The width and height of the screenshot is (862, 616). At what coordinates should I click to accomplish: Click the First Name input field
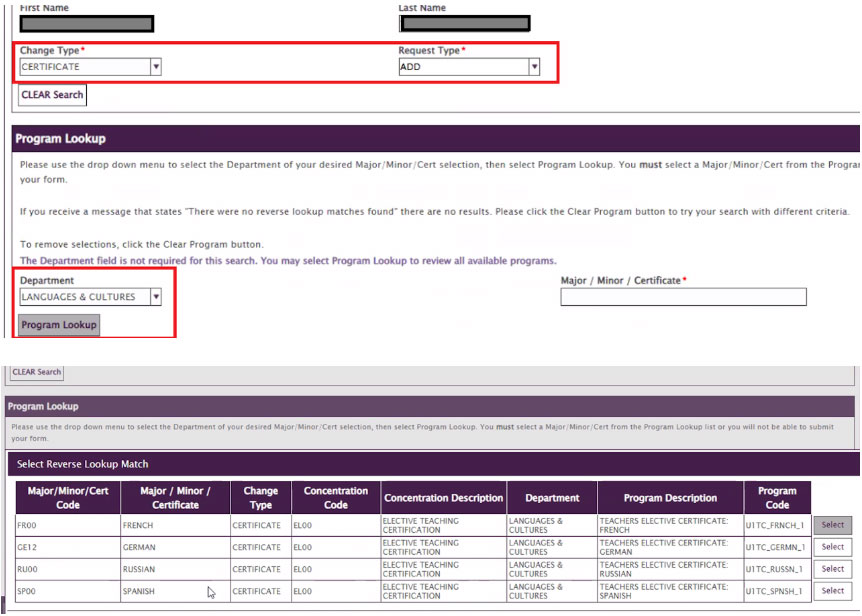[x=87, y=23]
